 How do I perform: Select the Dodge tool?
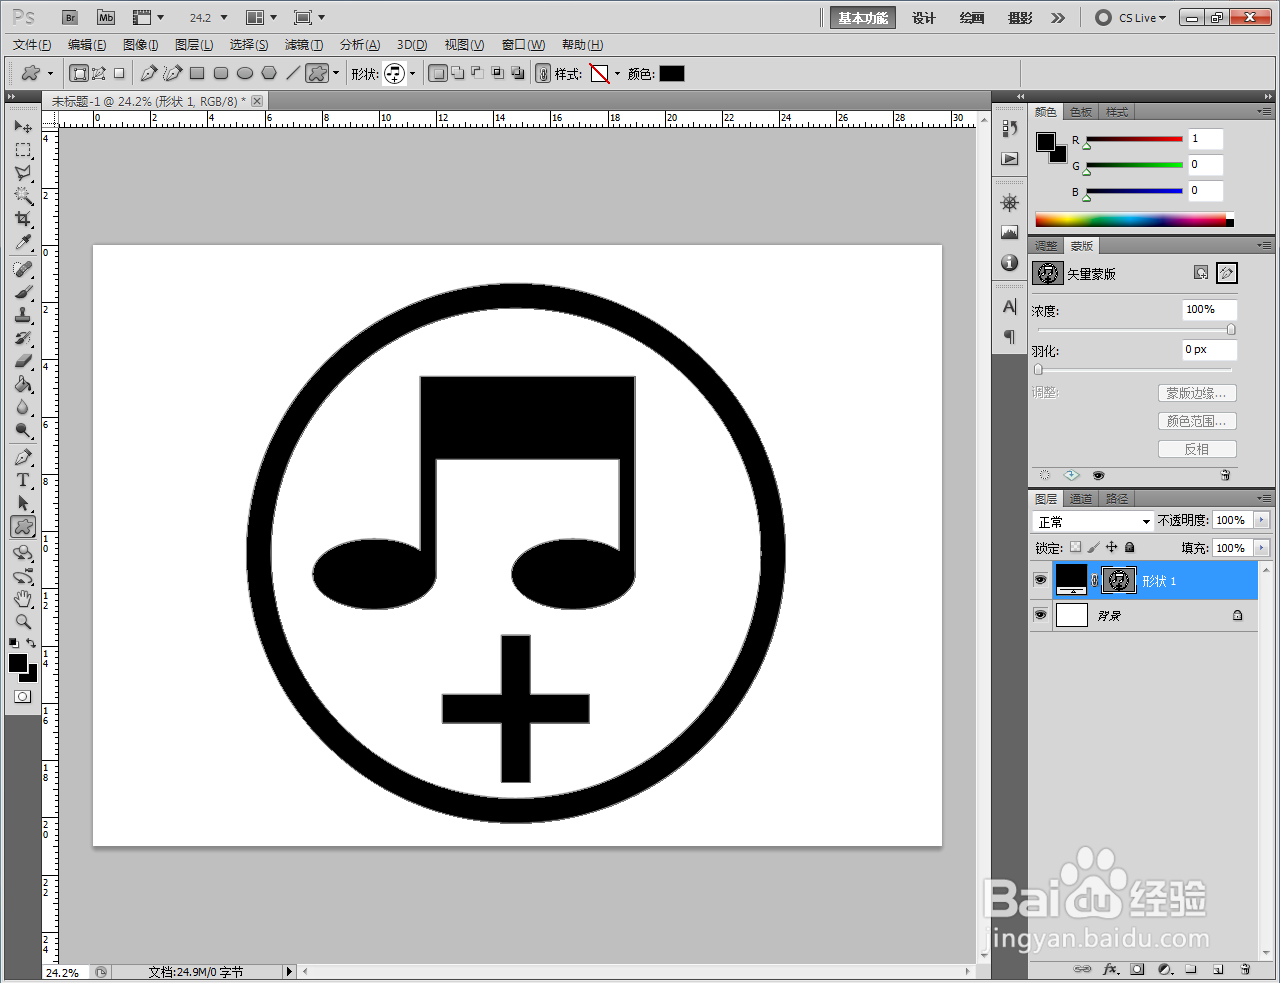23,431
